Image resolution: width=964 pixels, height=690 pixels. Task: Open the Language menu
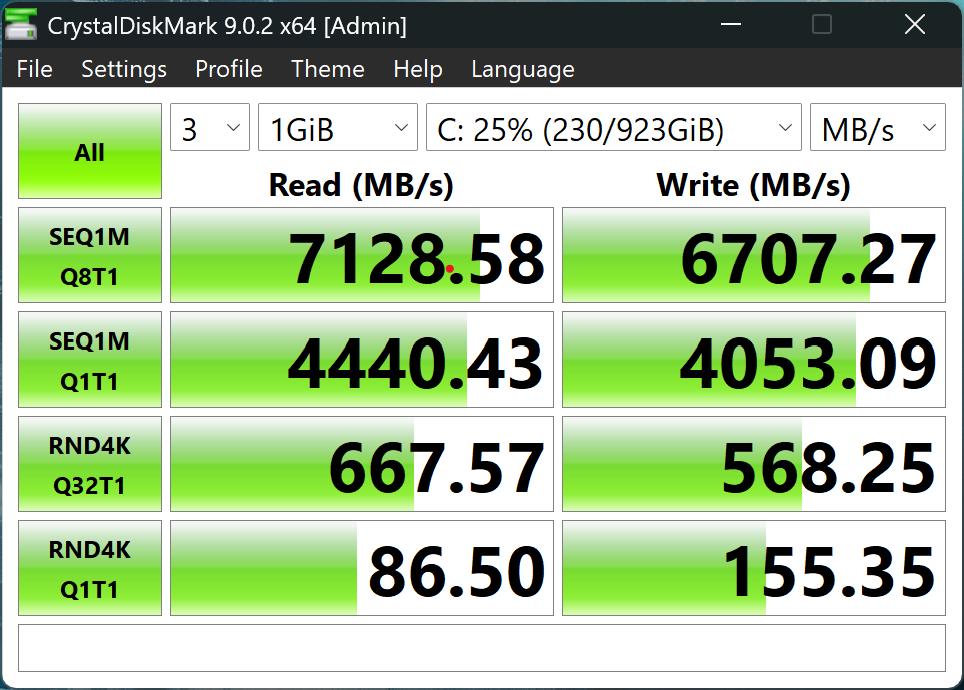(523, 69)
